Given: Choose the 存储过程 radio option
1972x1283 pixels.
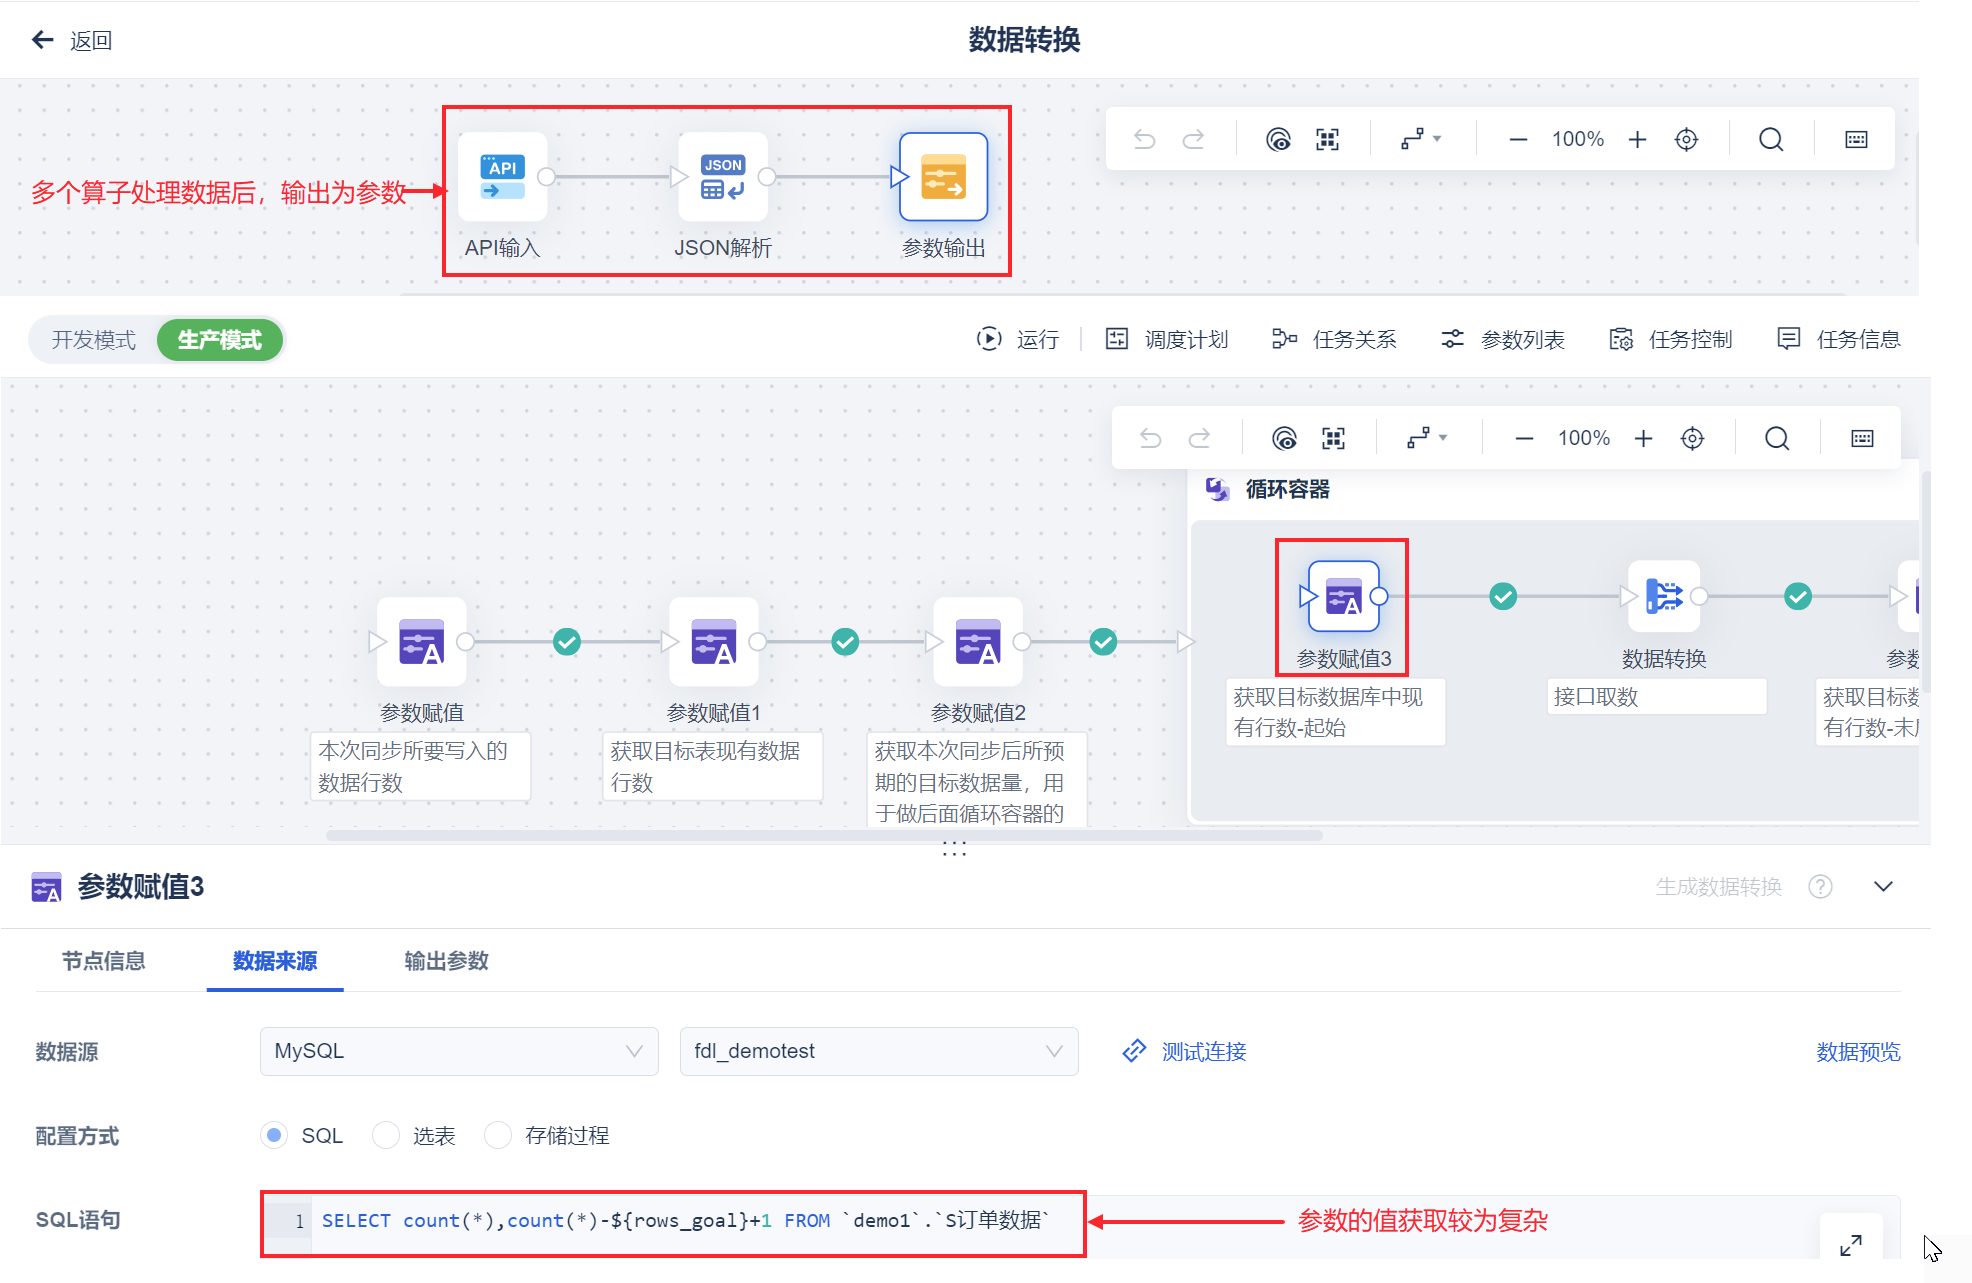Looking at the screenshot, I should pyautogui.click(x=497, y=1135).
